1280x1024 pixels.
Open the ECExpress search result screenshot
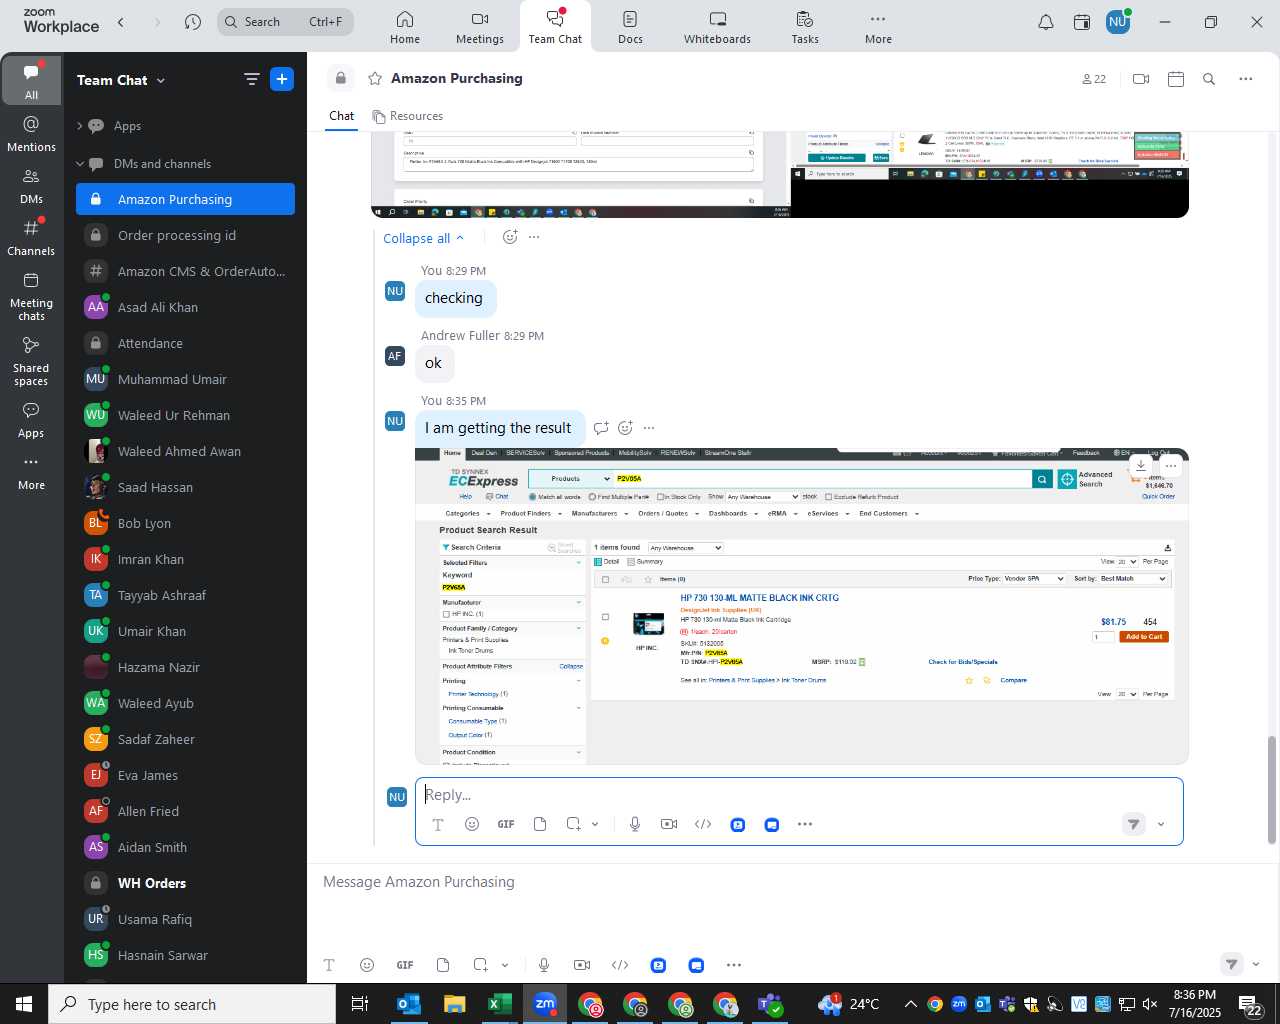[x=802, y=606]
